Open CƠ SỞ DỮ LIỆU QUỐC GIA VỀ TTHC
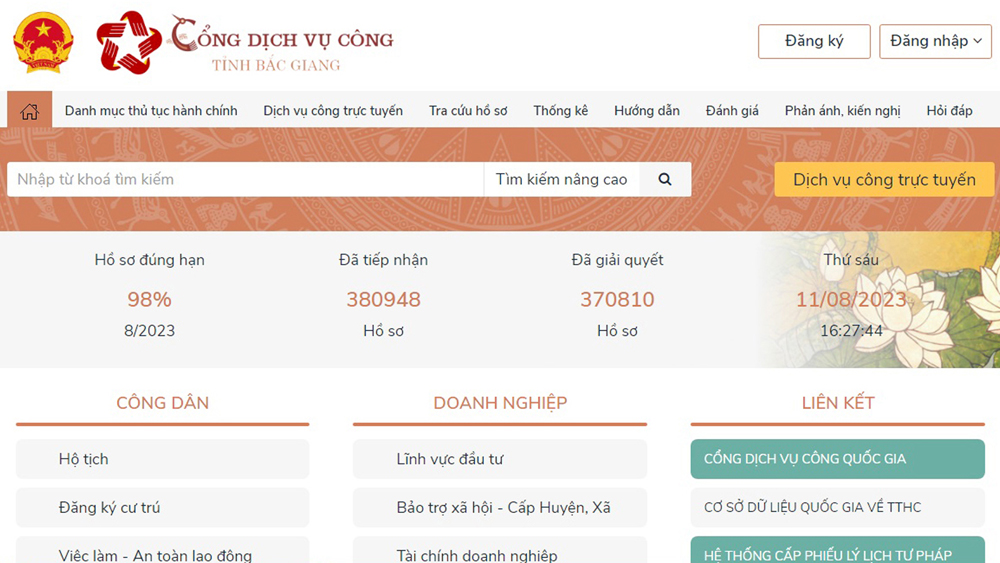1000x563 pixels. tap(837, 508)
